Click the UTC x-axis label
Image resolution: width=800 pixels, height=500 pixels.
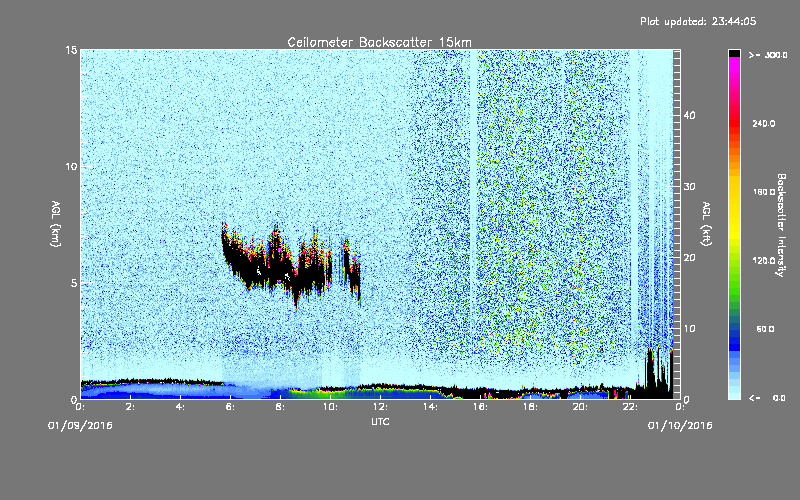380,421
